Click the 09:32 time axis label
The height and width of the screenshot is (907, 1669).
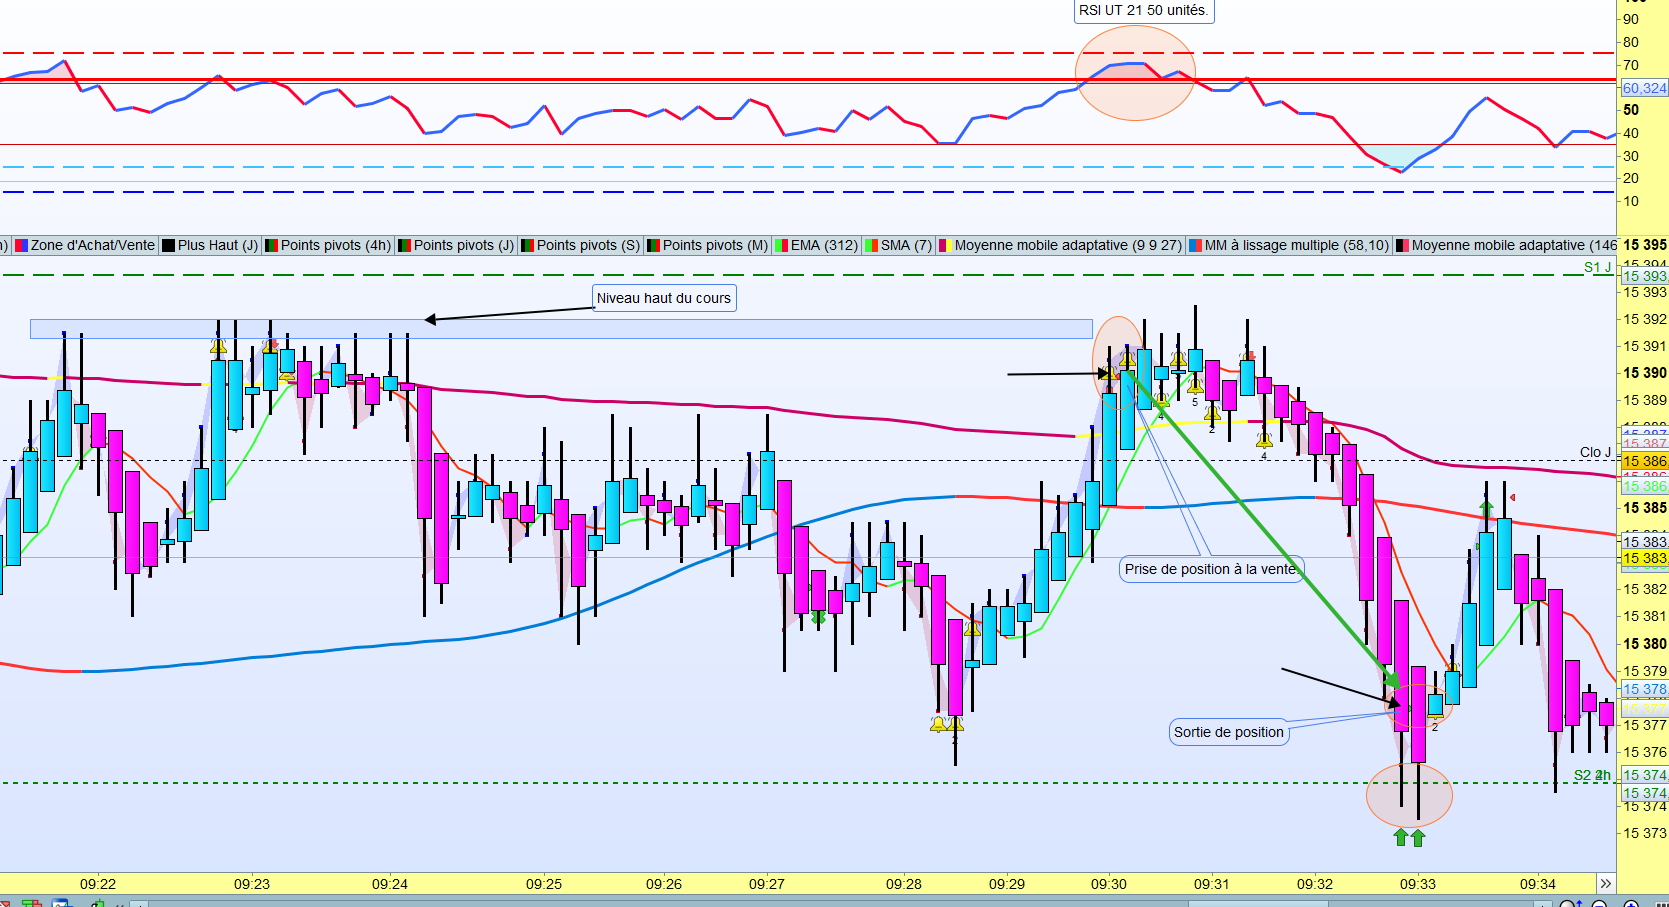[x=1315, y=884]
